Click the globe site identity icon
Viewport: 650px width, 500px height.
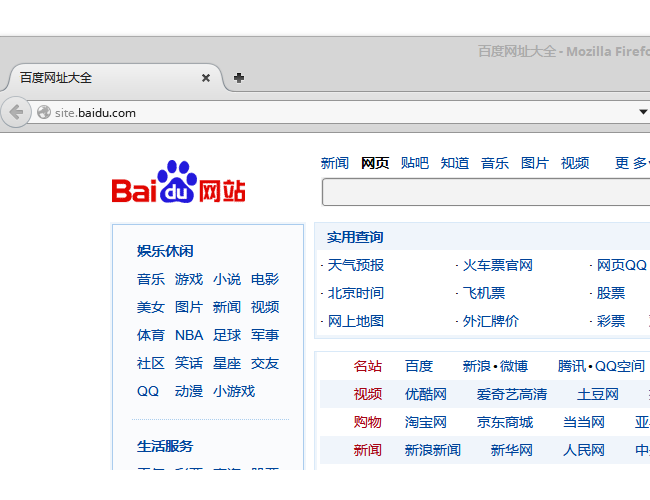click(44, 112)
